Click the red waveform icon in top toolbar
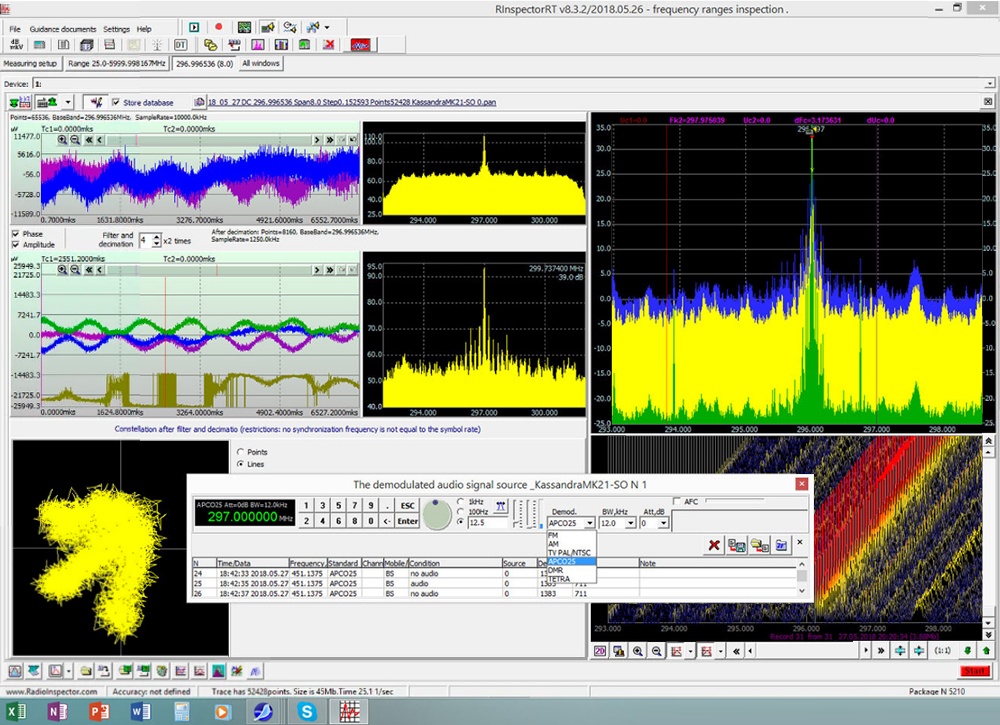Image resolution: width=1000 pixels, height=725 pixels. (x=361, y=45)
